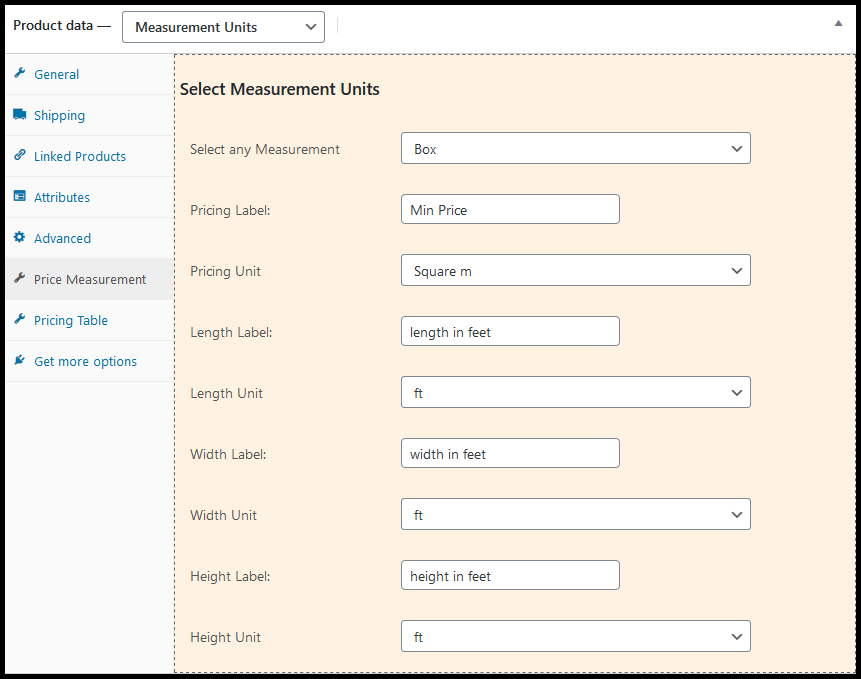Image resolution: width=861 pixels, height=679 pixels.
Task: Open the Width Unit dropdown
Action: point(575,515)
